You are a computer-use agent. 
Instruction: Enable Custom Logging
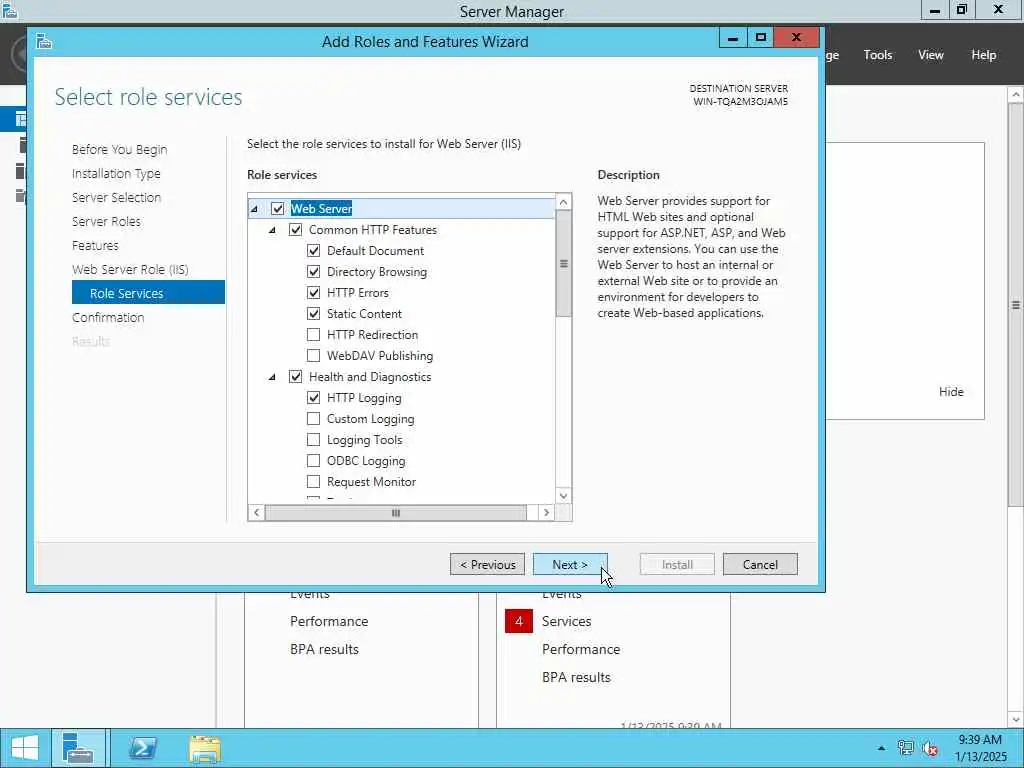point(313,419)
